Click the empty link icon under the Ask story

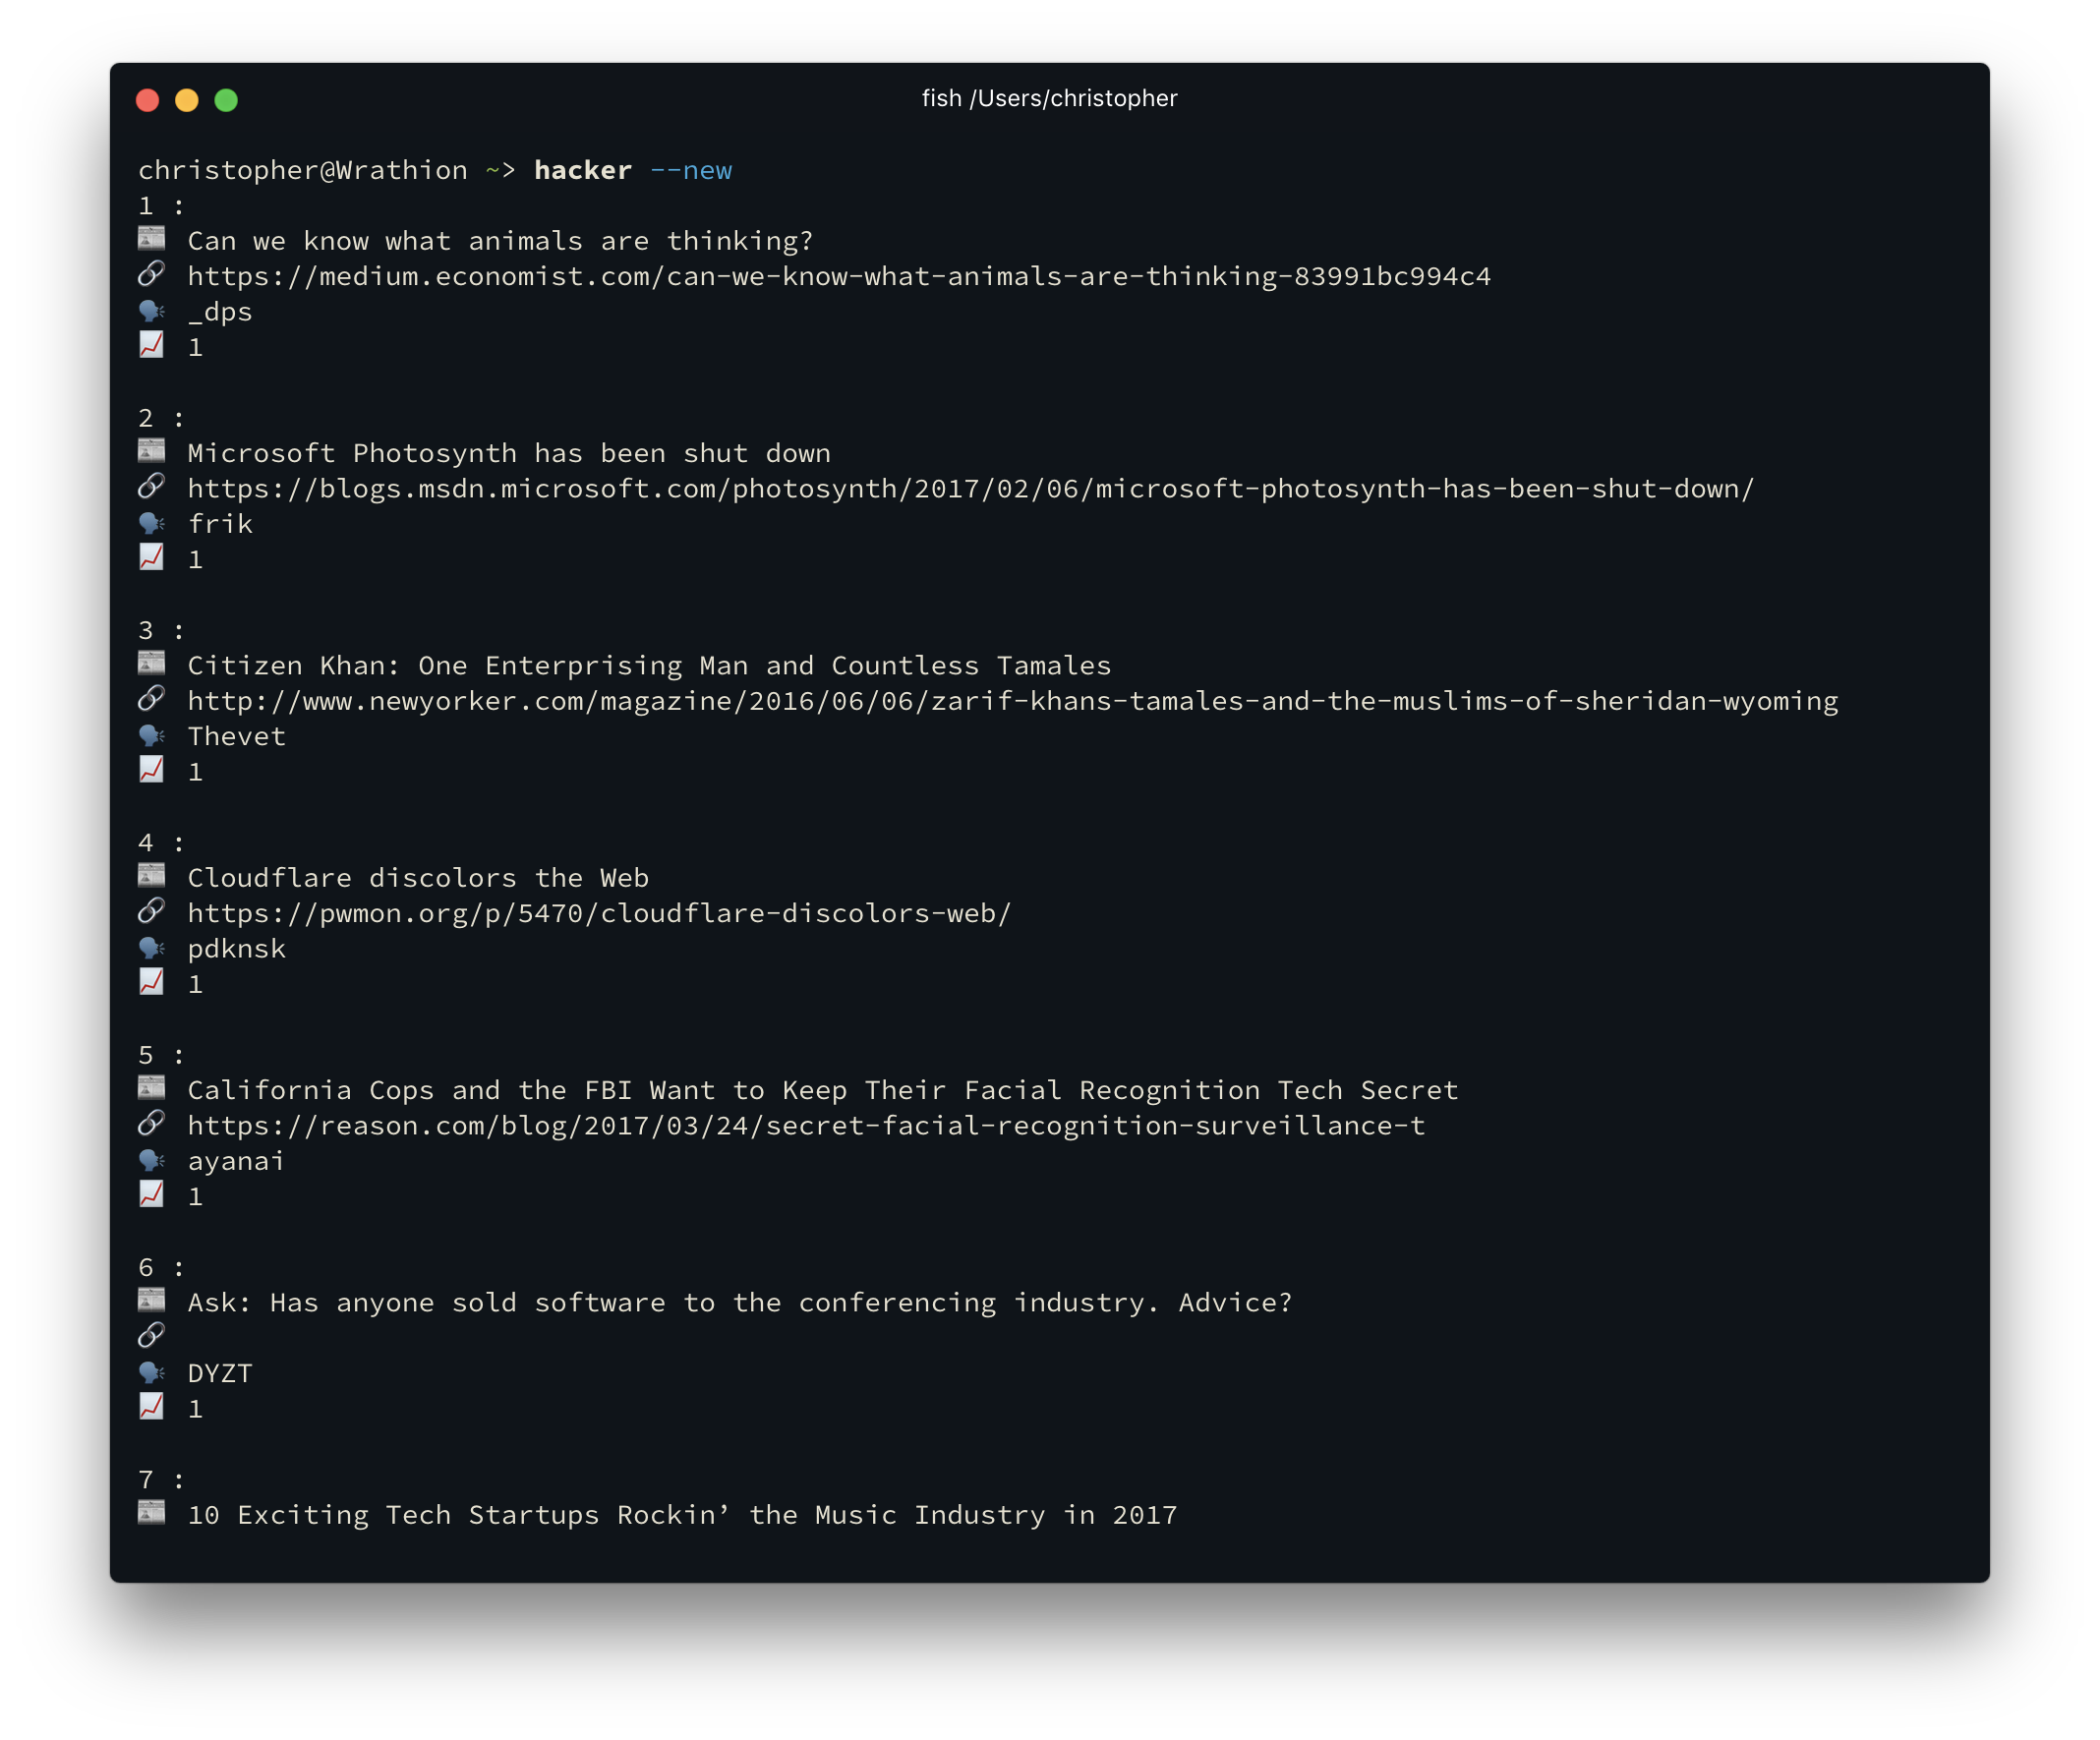(152, 1336)
